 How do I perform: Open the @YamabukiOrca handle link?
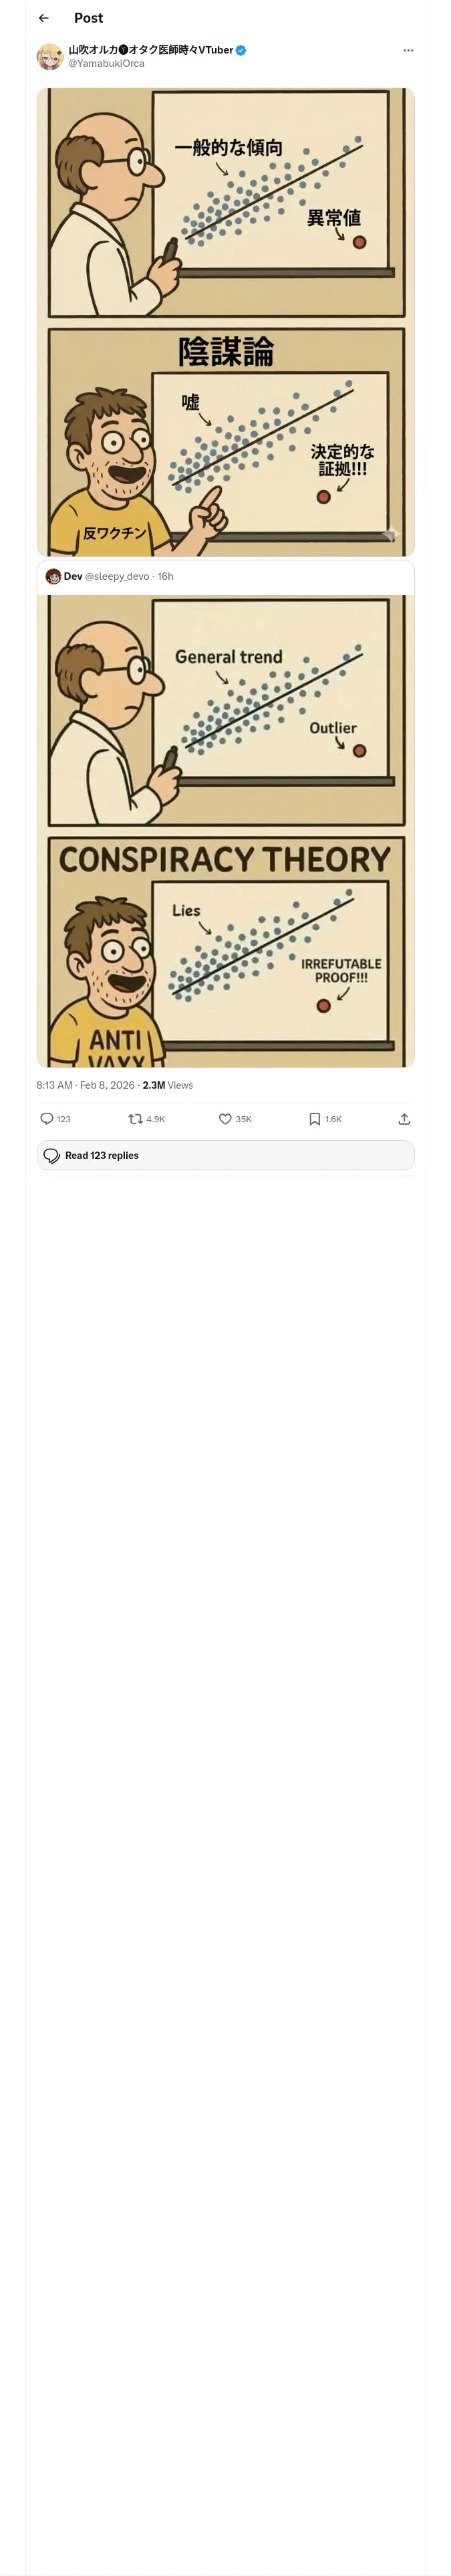(106, 64)
